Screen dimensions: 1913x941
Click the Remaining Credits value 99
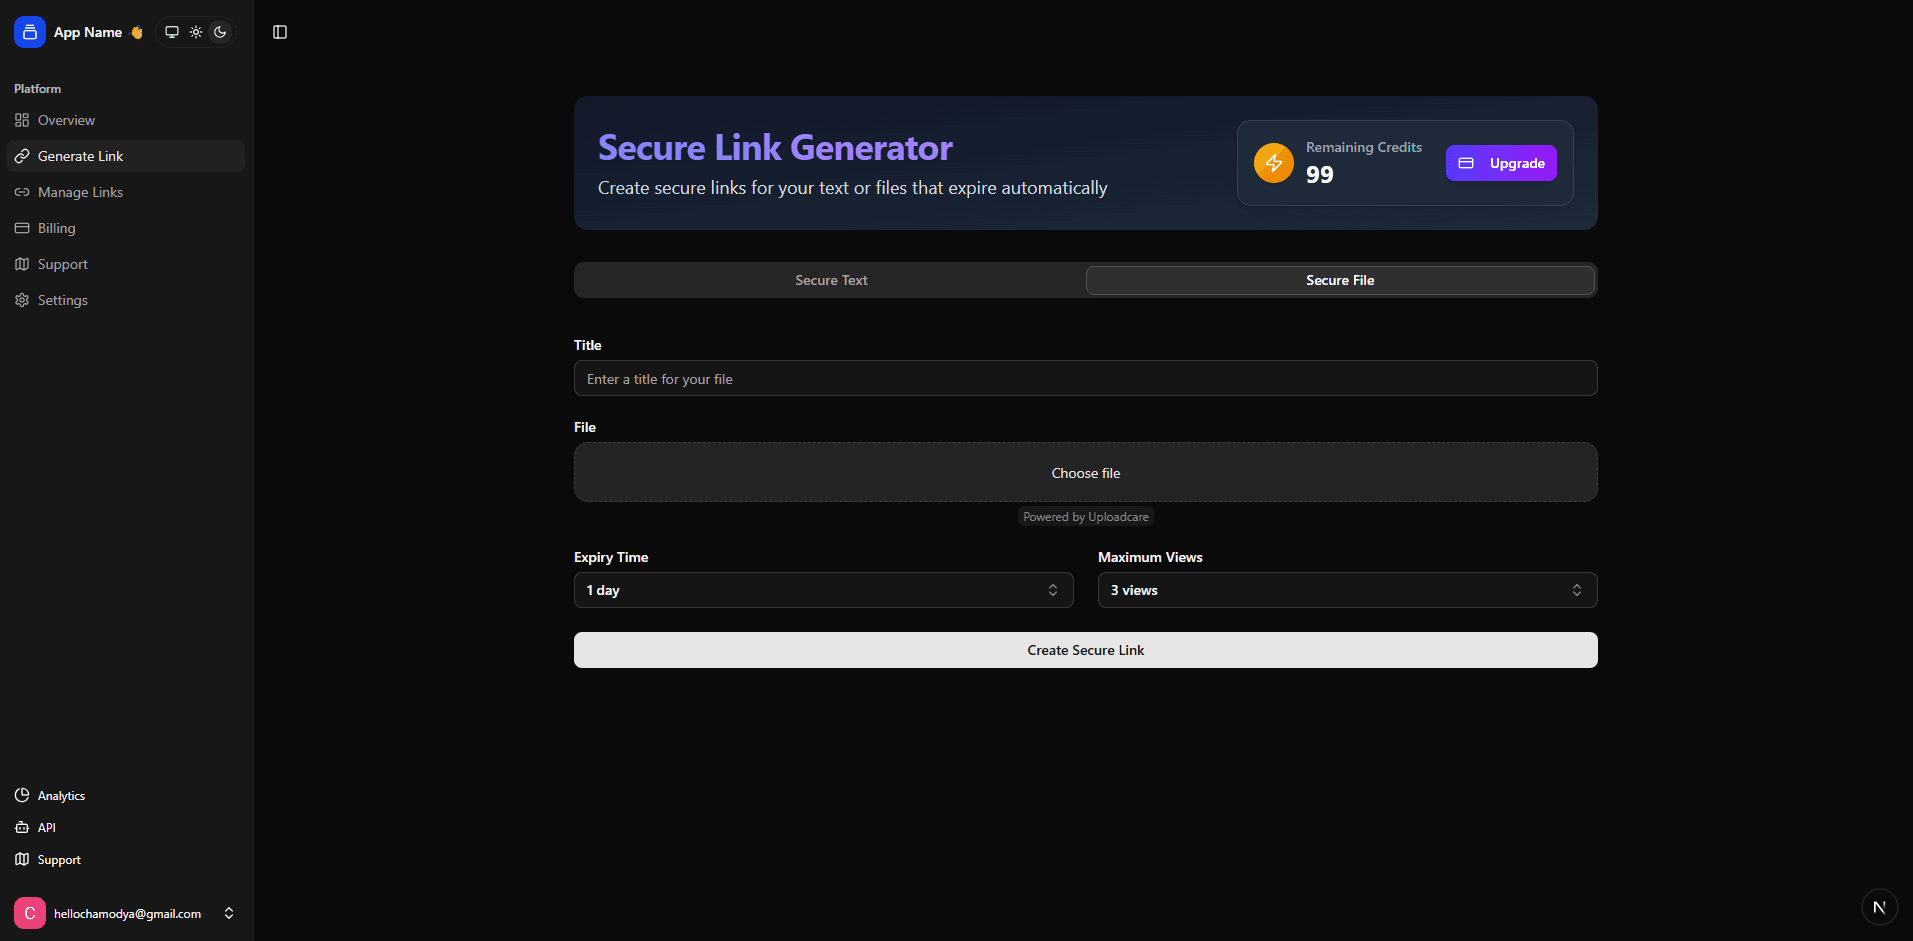1320,175
